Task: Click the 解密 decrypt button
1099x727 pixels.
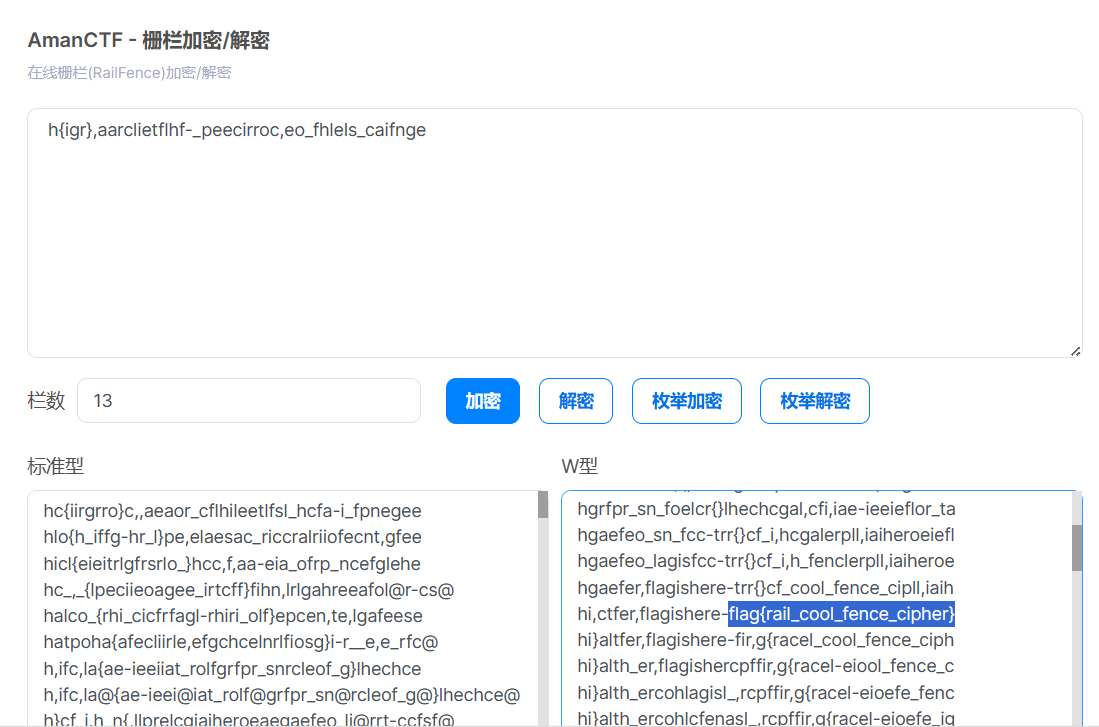Action: point(575,401)
